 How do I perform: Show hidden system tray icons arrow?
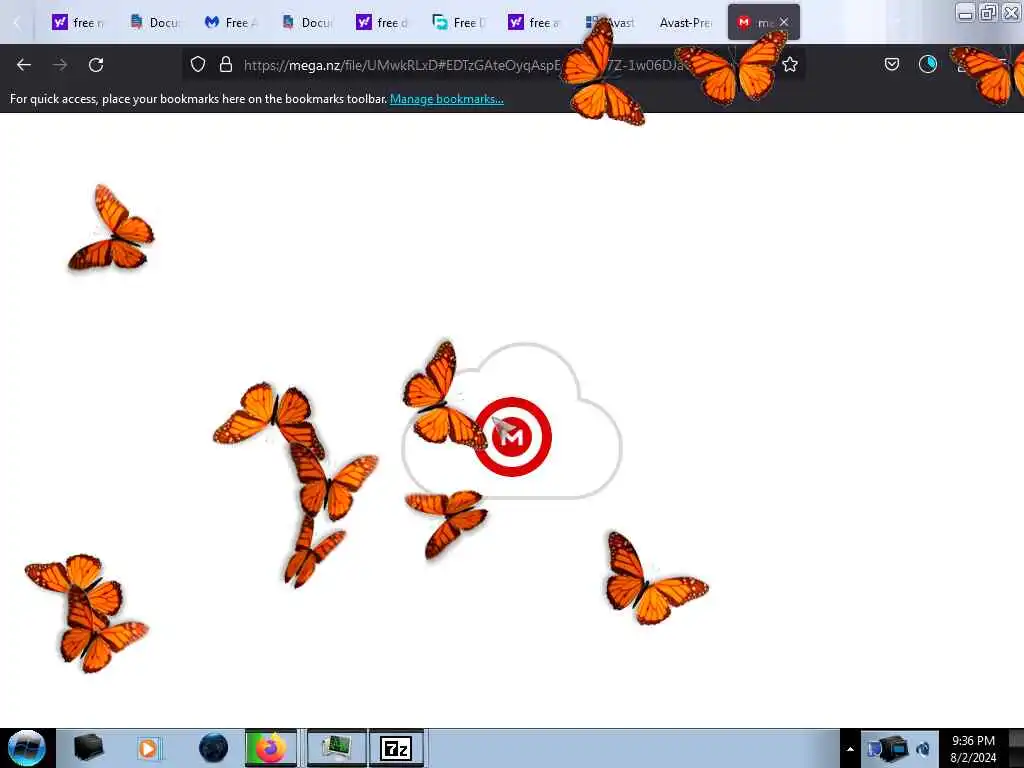tap(850, 749)
